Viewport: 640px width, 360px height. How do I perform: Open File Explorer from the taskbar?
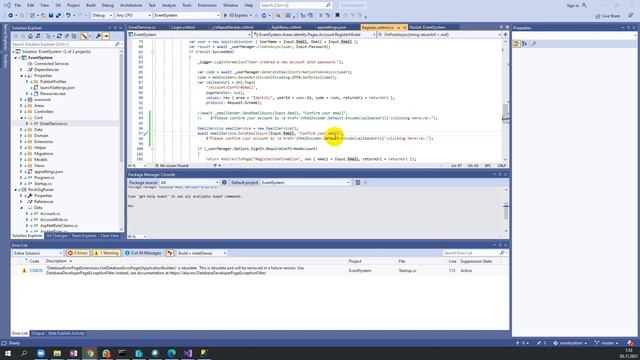click(x=57, y=353)
